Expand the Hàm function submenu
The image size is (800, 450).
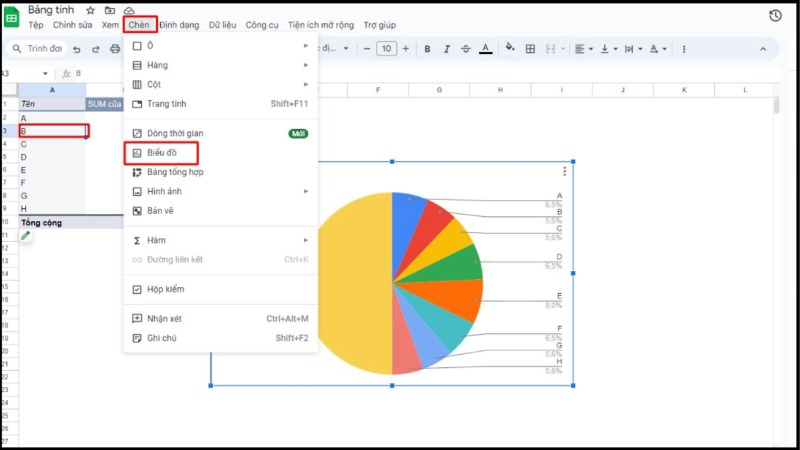220,240
